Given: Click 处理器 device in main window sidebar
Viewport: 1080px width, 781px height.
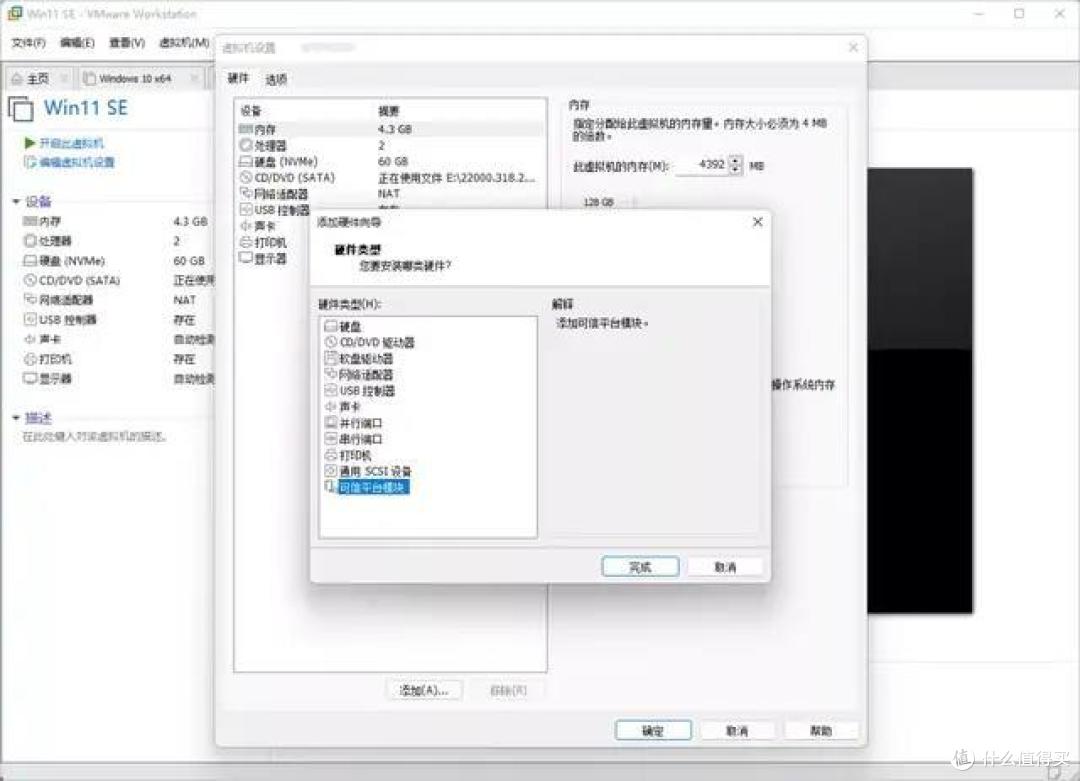Looking at the screenshot, I should 48,240.
